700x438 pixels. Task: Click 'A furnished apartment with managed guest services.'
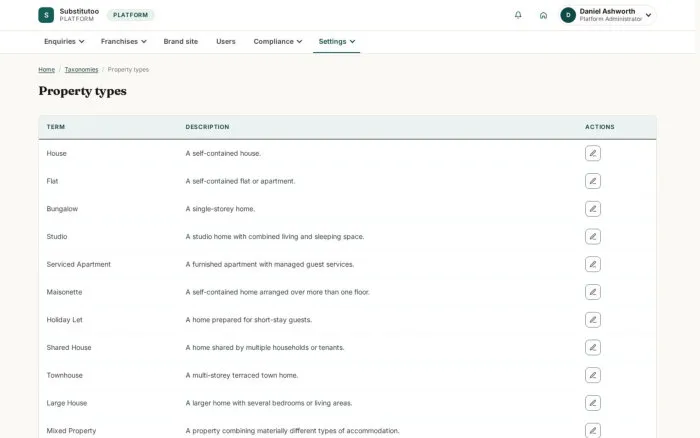[x=270, y=264]
